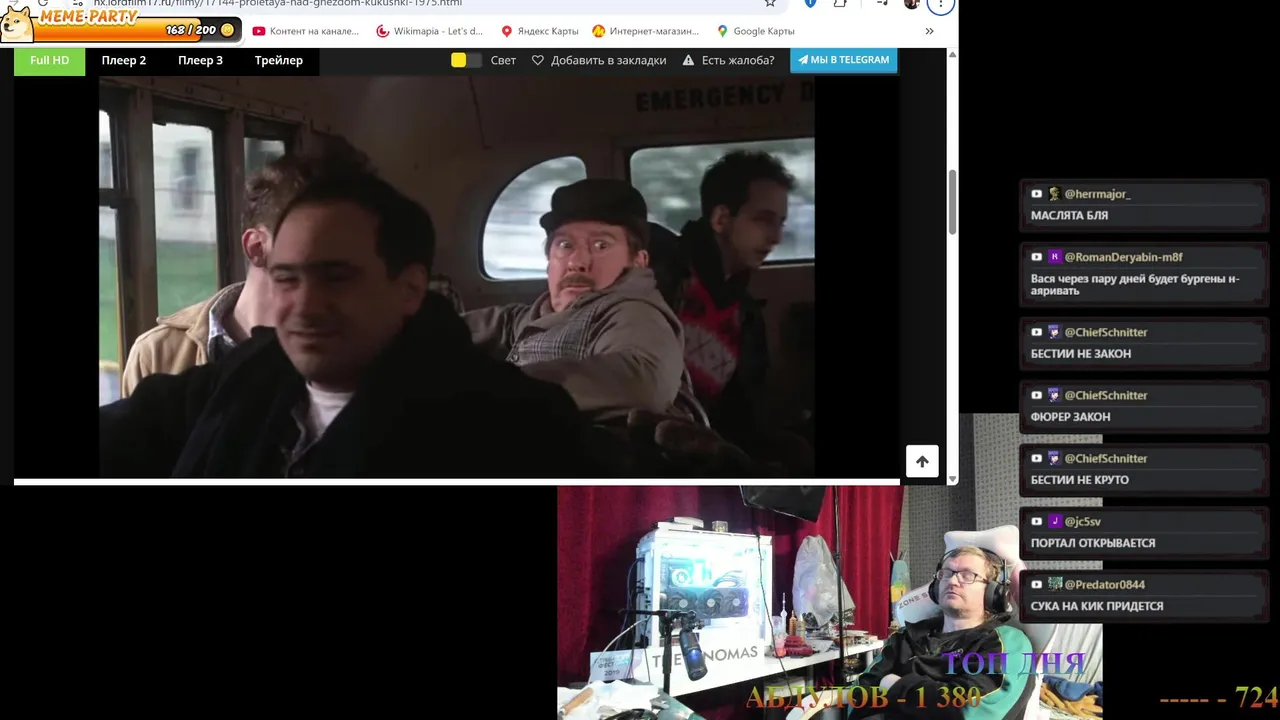Click the scrollbar down arrow
This screenshot has height=720, width=1280.
952,480
